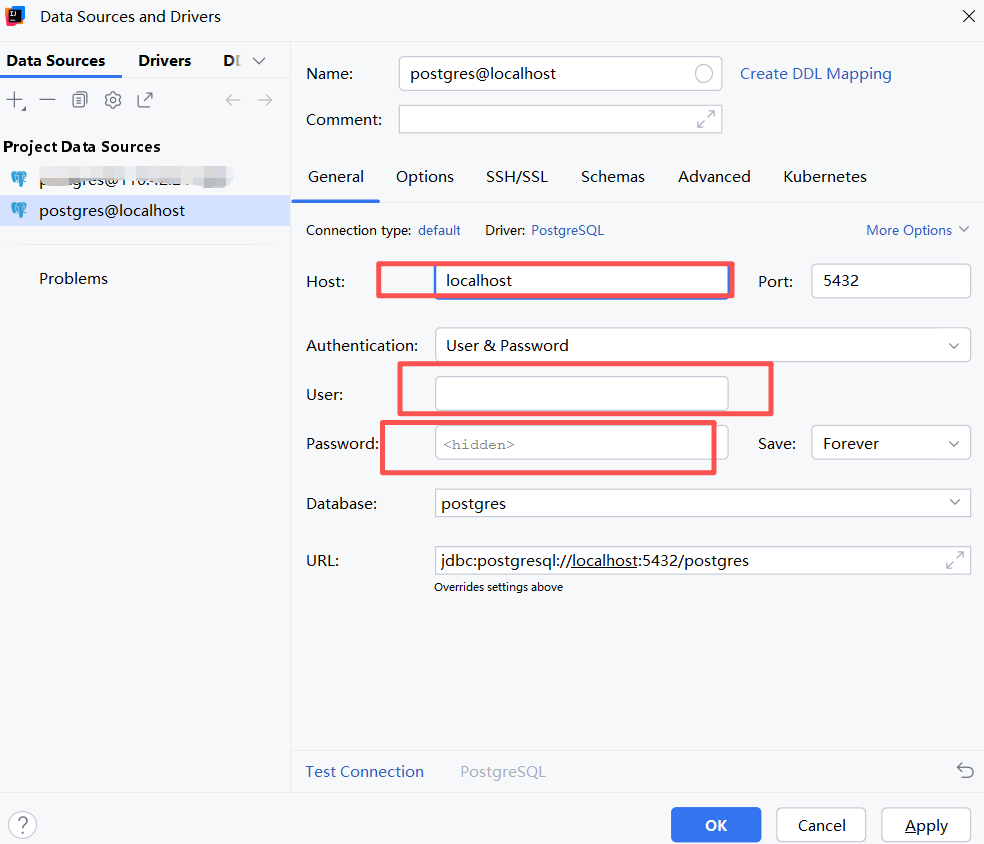Open the Schemas tab
Screen dimensions: 984x844
pyautogui.click(x=613, y=177)
